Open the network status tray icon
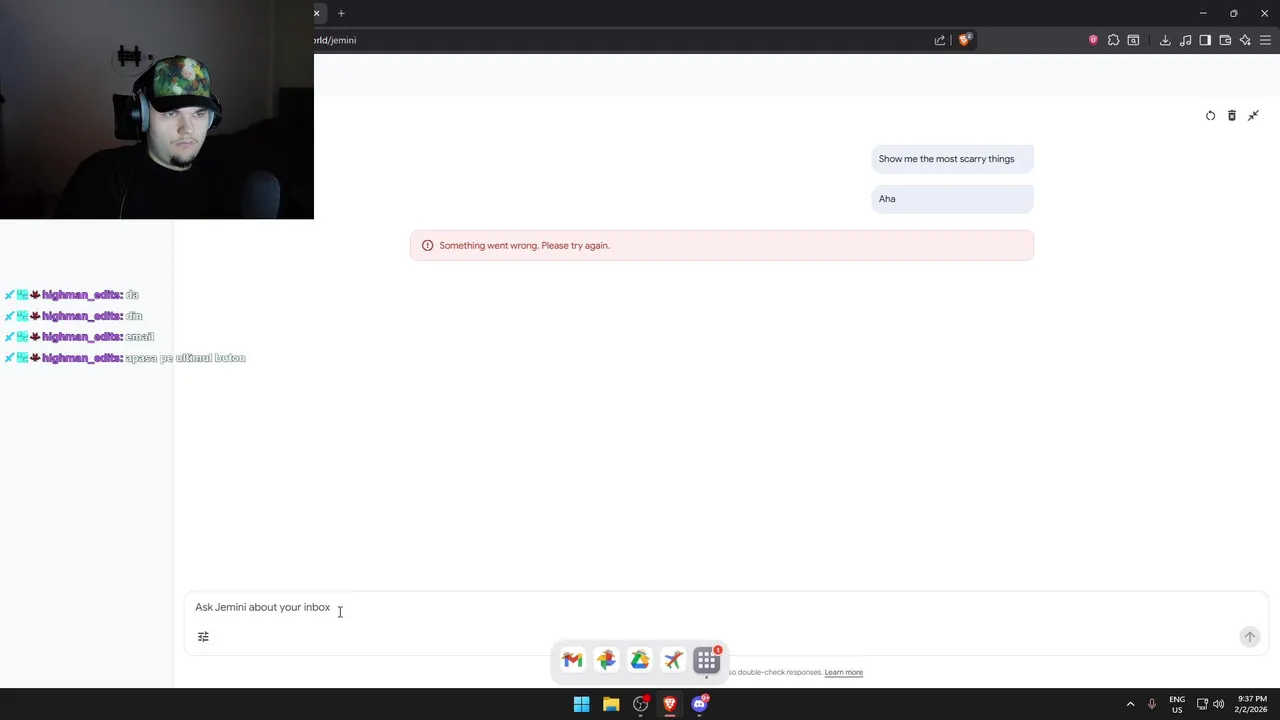1280x720 pixels. [x=1202, y=704]
